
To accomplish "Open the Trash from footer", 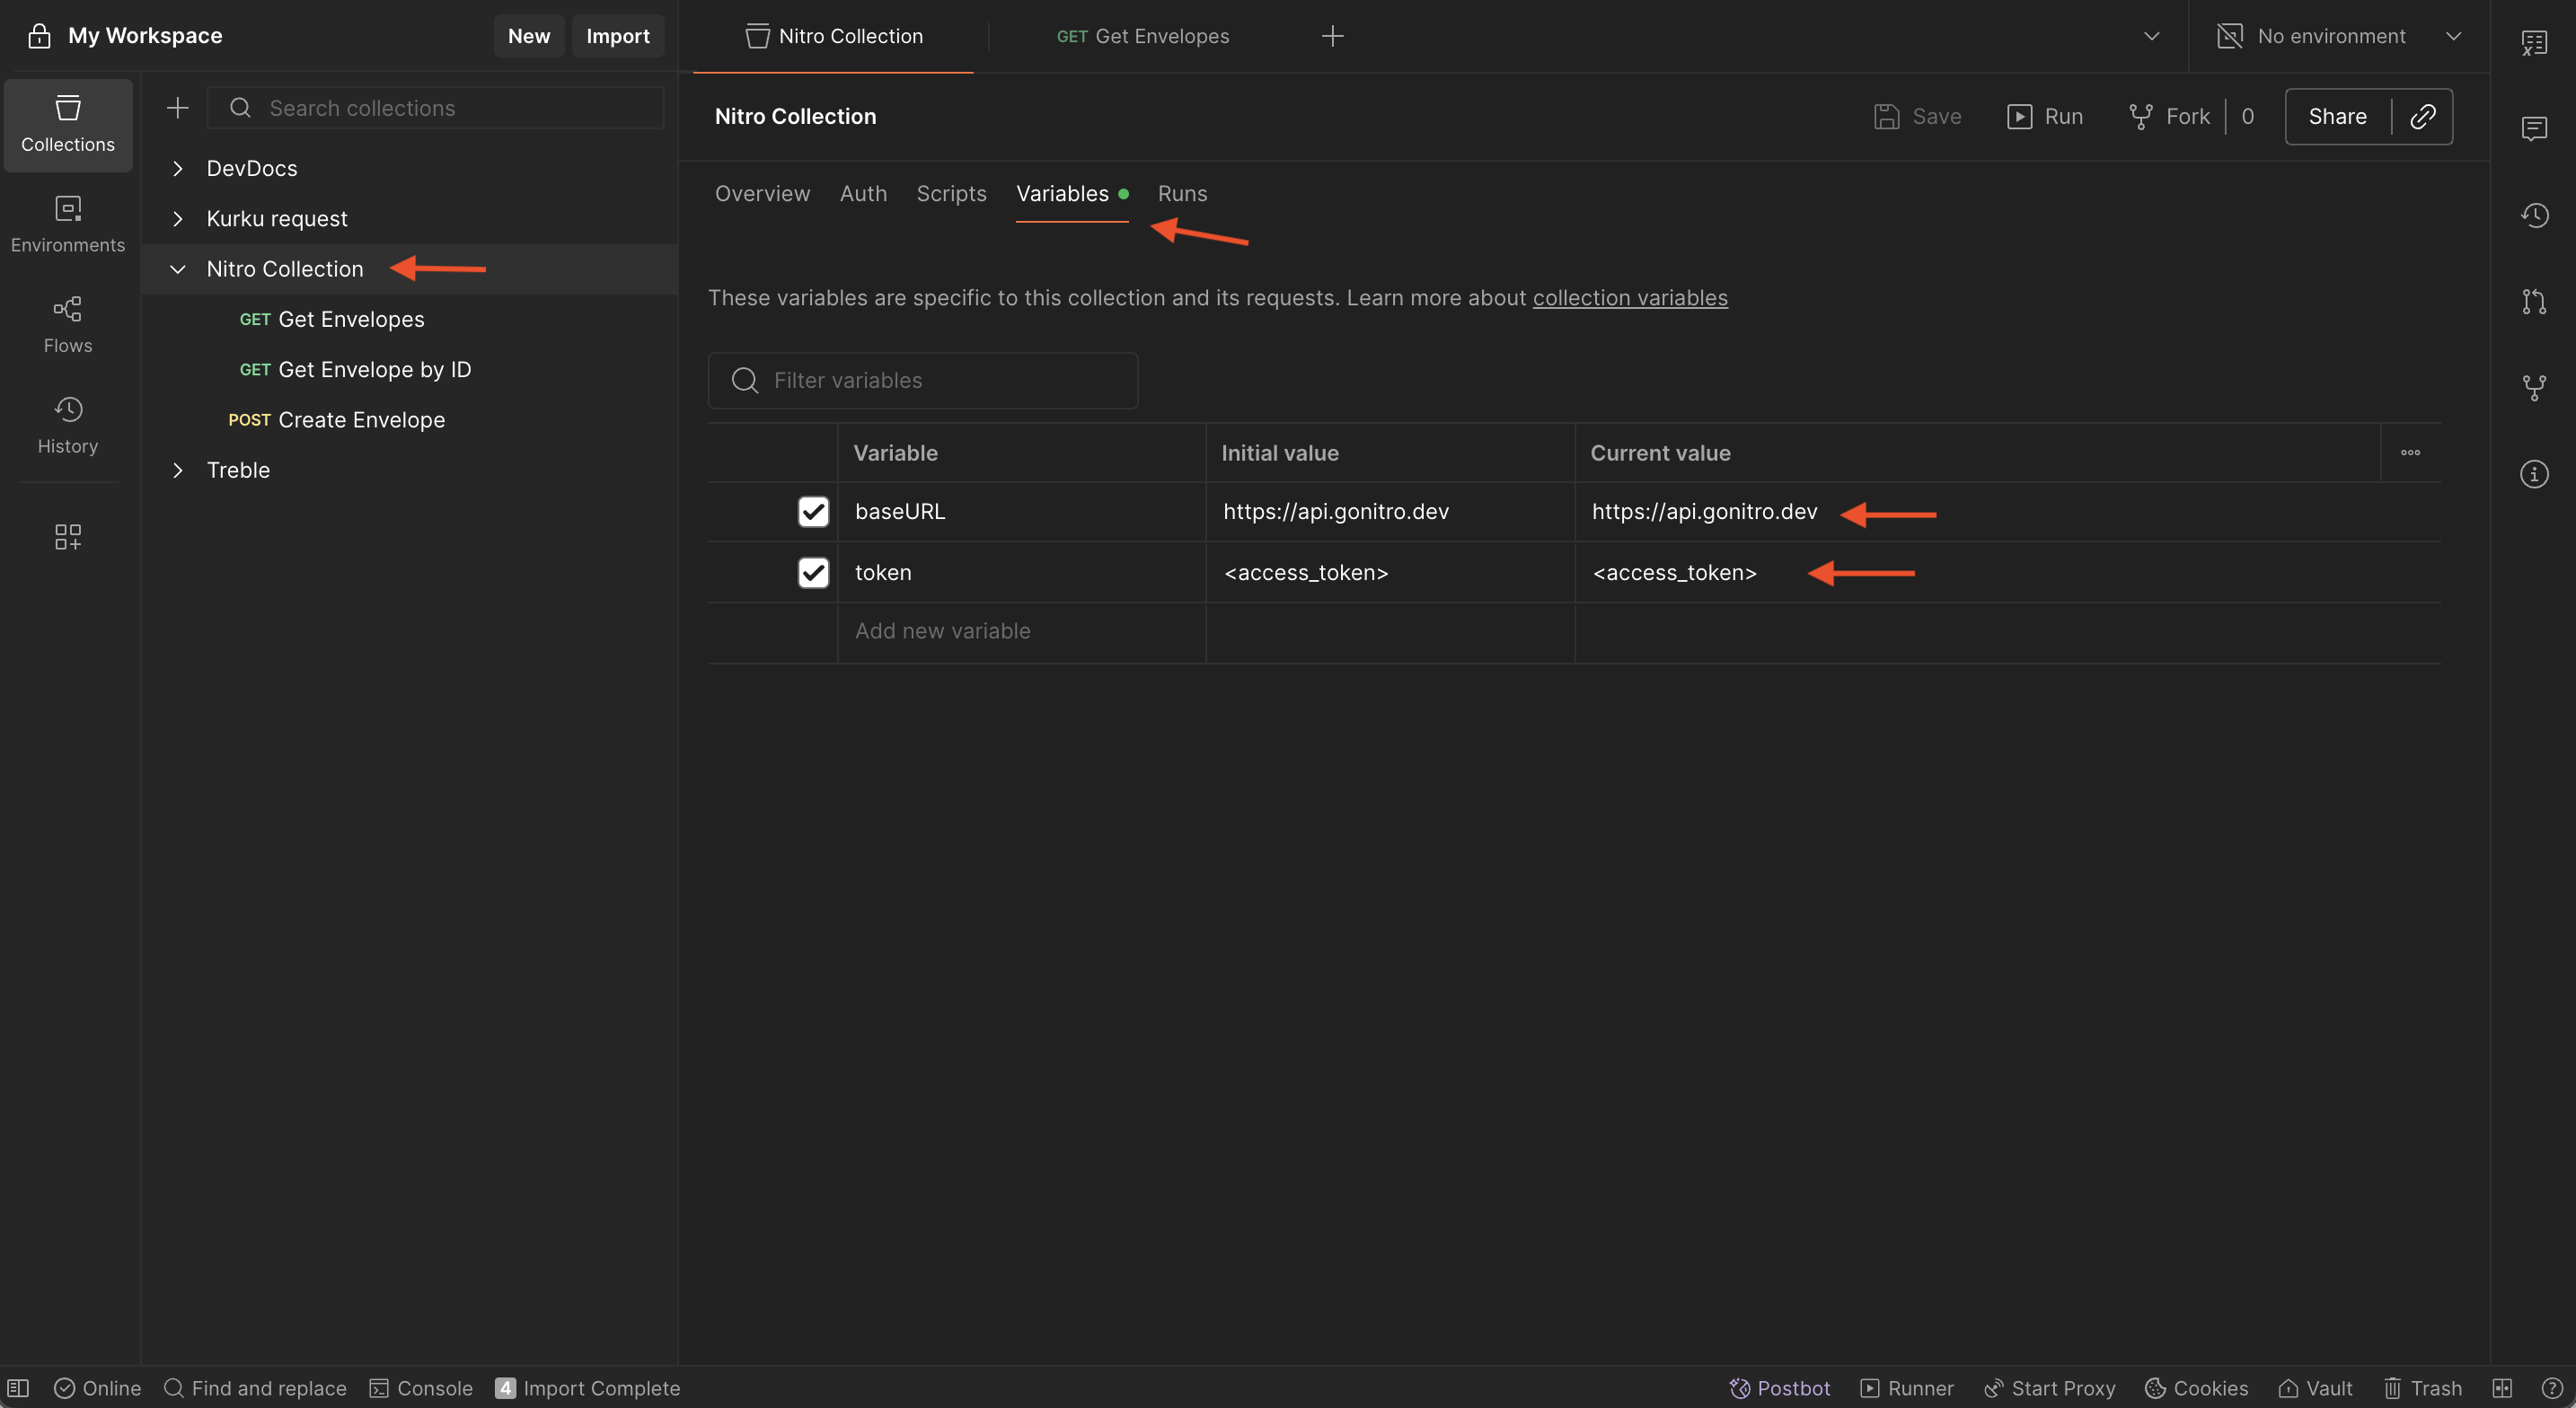I will pos(2422,1388).
